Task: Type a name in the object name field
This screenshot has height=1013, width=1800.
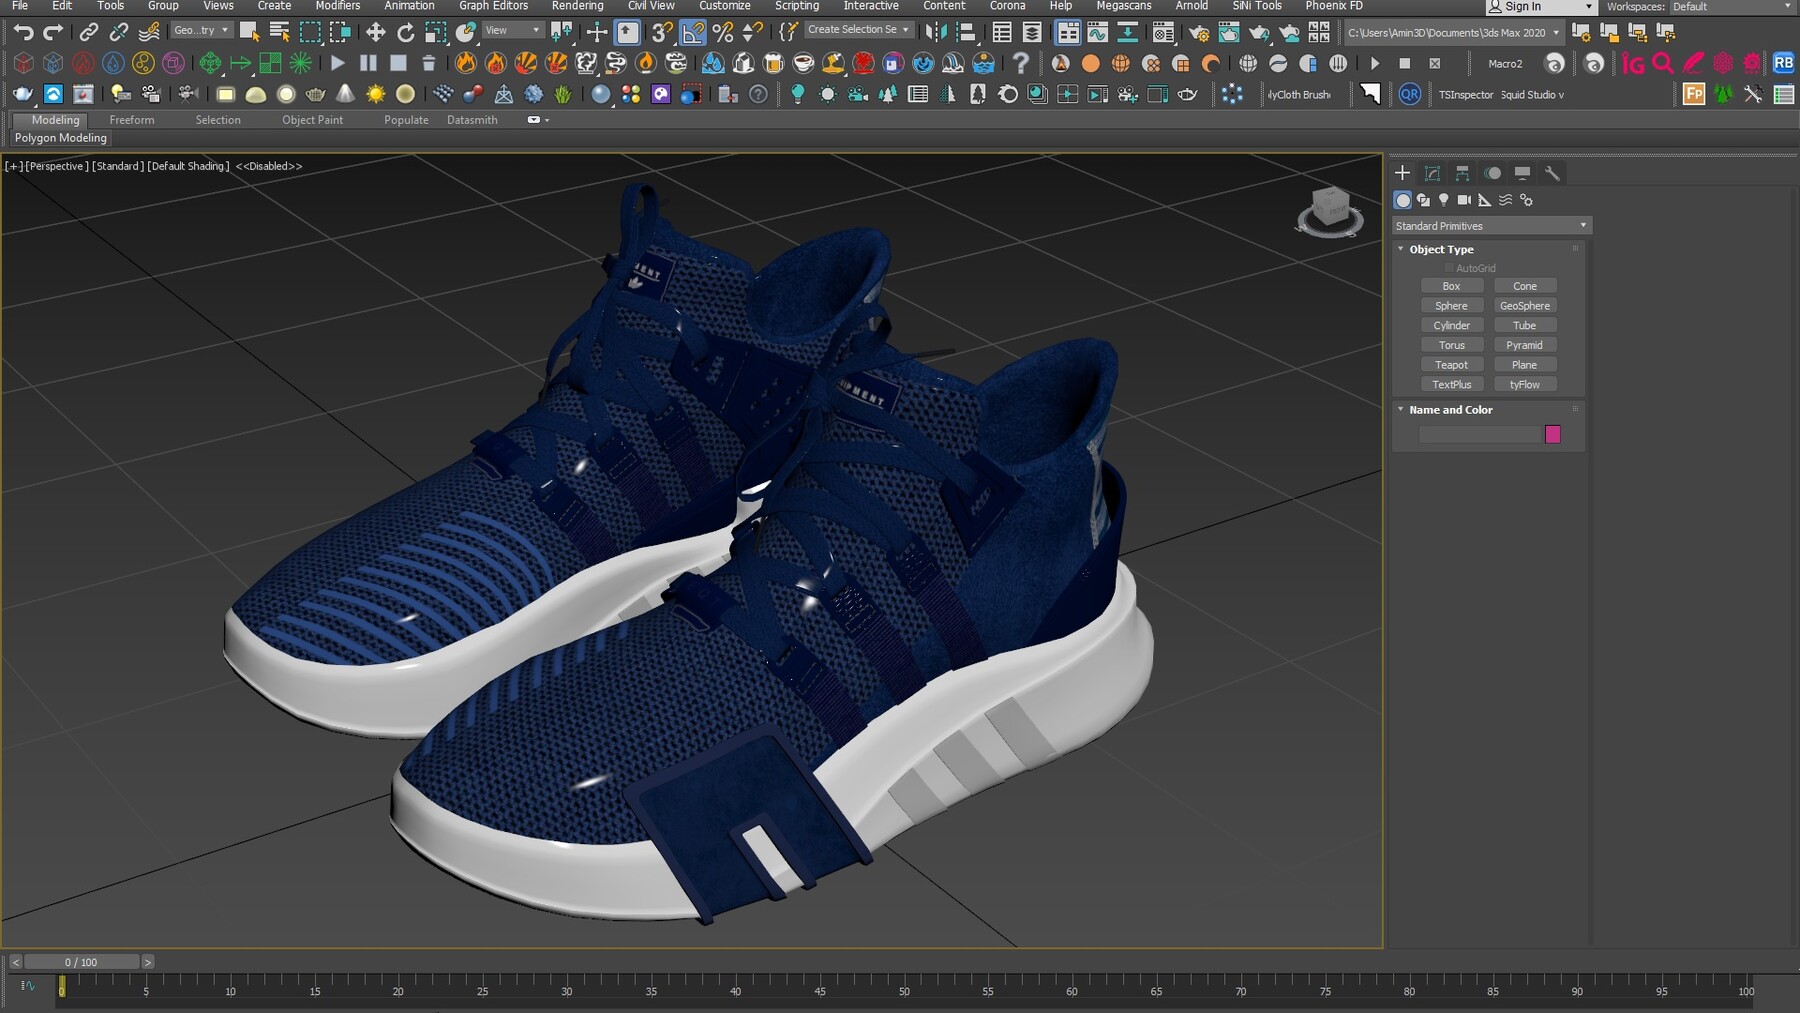Action: (x=1480, y=434)
